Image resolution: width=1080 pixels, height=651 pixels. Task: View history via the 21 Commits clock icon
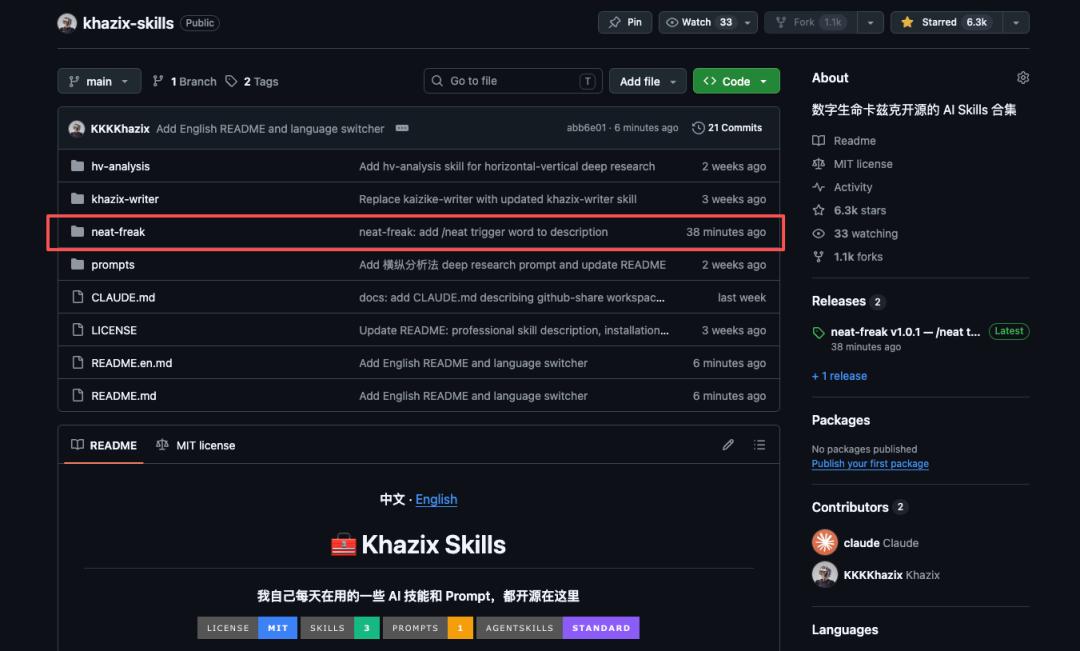click(697, 127)
